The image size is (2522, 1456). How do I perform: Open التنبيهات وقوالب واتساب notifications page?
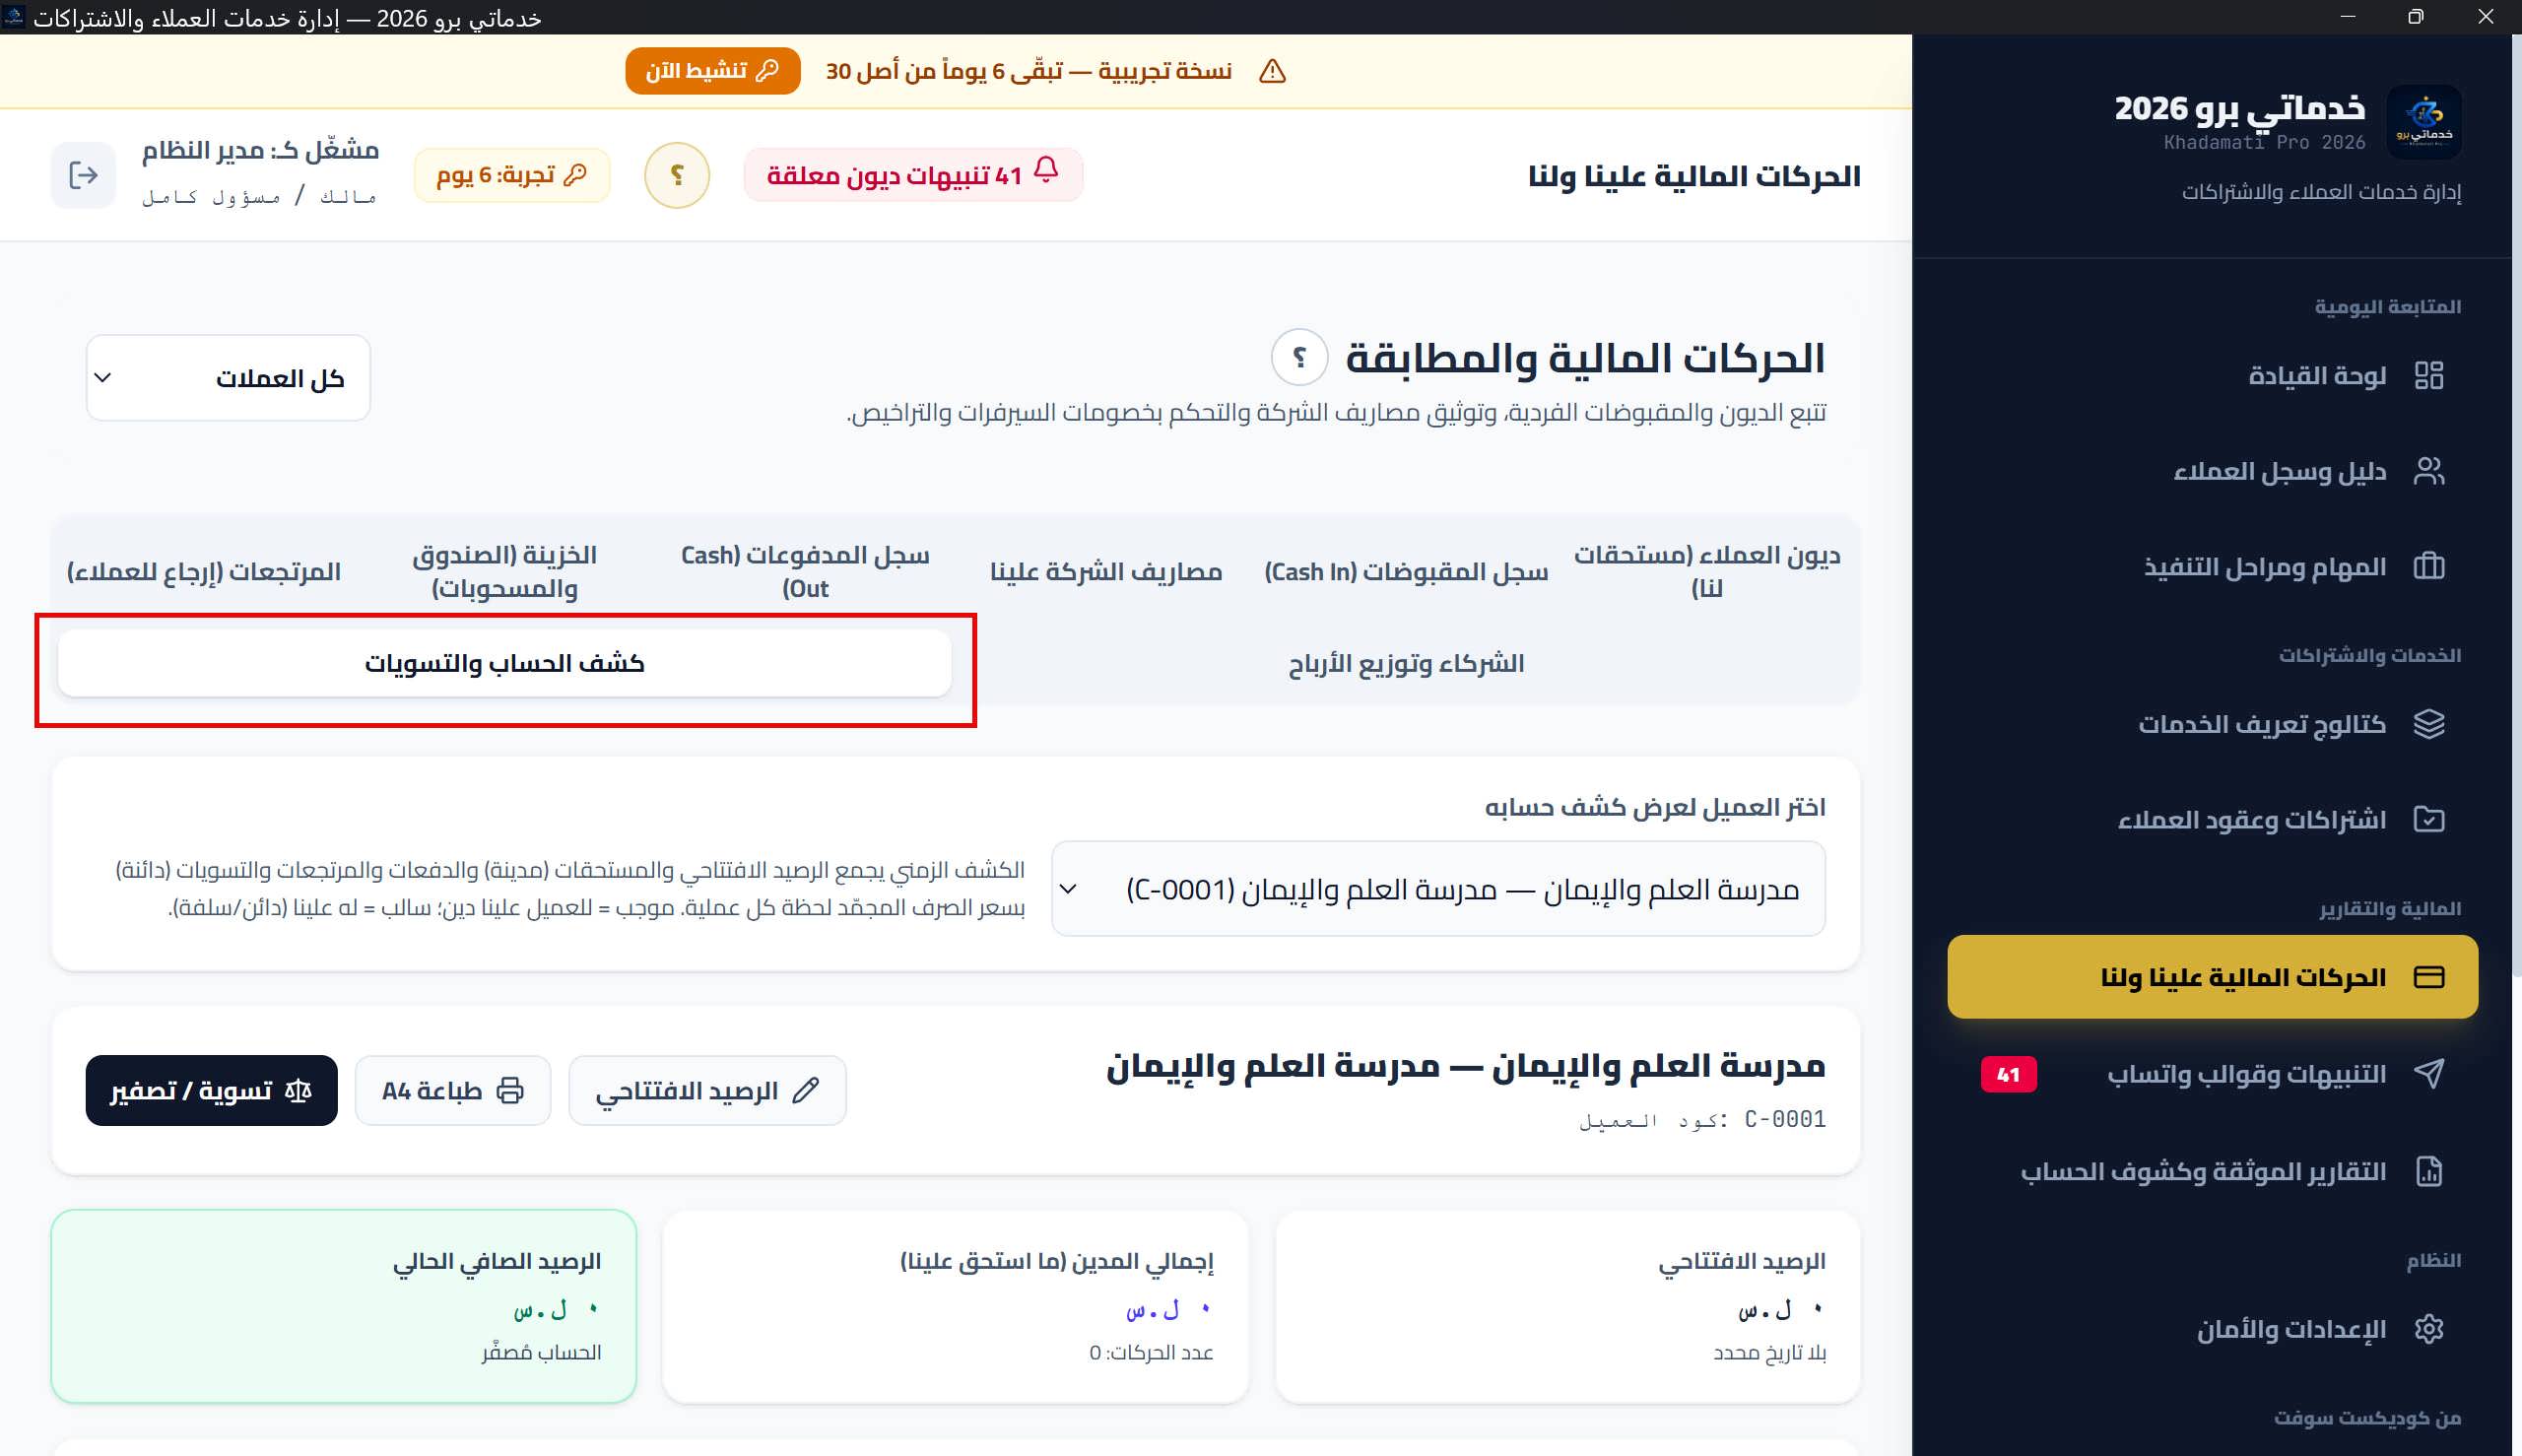coord(2212,1073)
